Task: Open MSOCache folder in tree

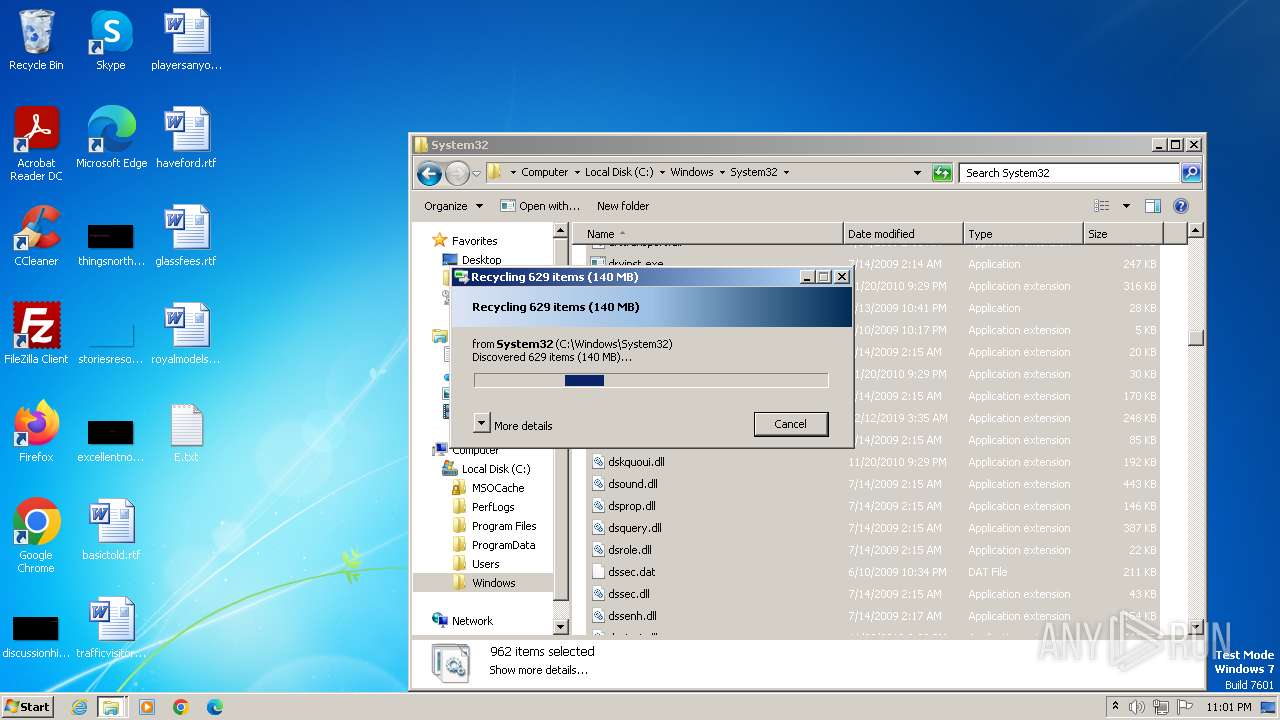Action: 497,488
